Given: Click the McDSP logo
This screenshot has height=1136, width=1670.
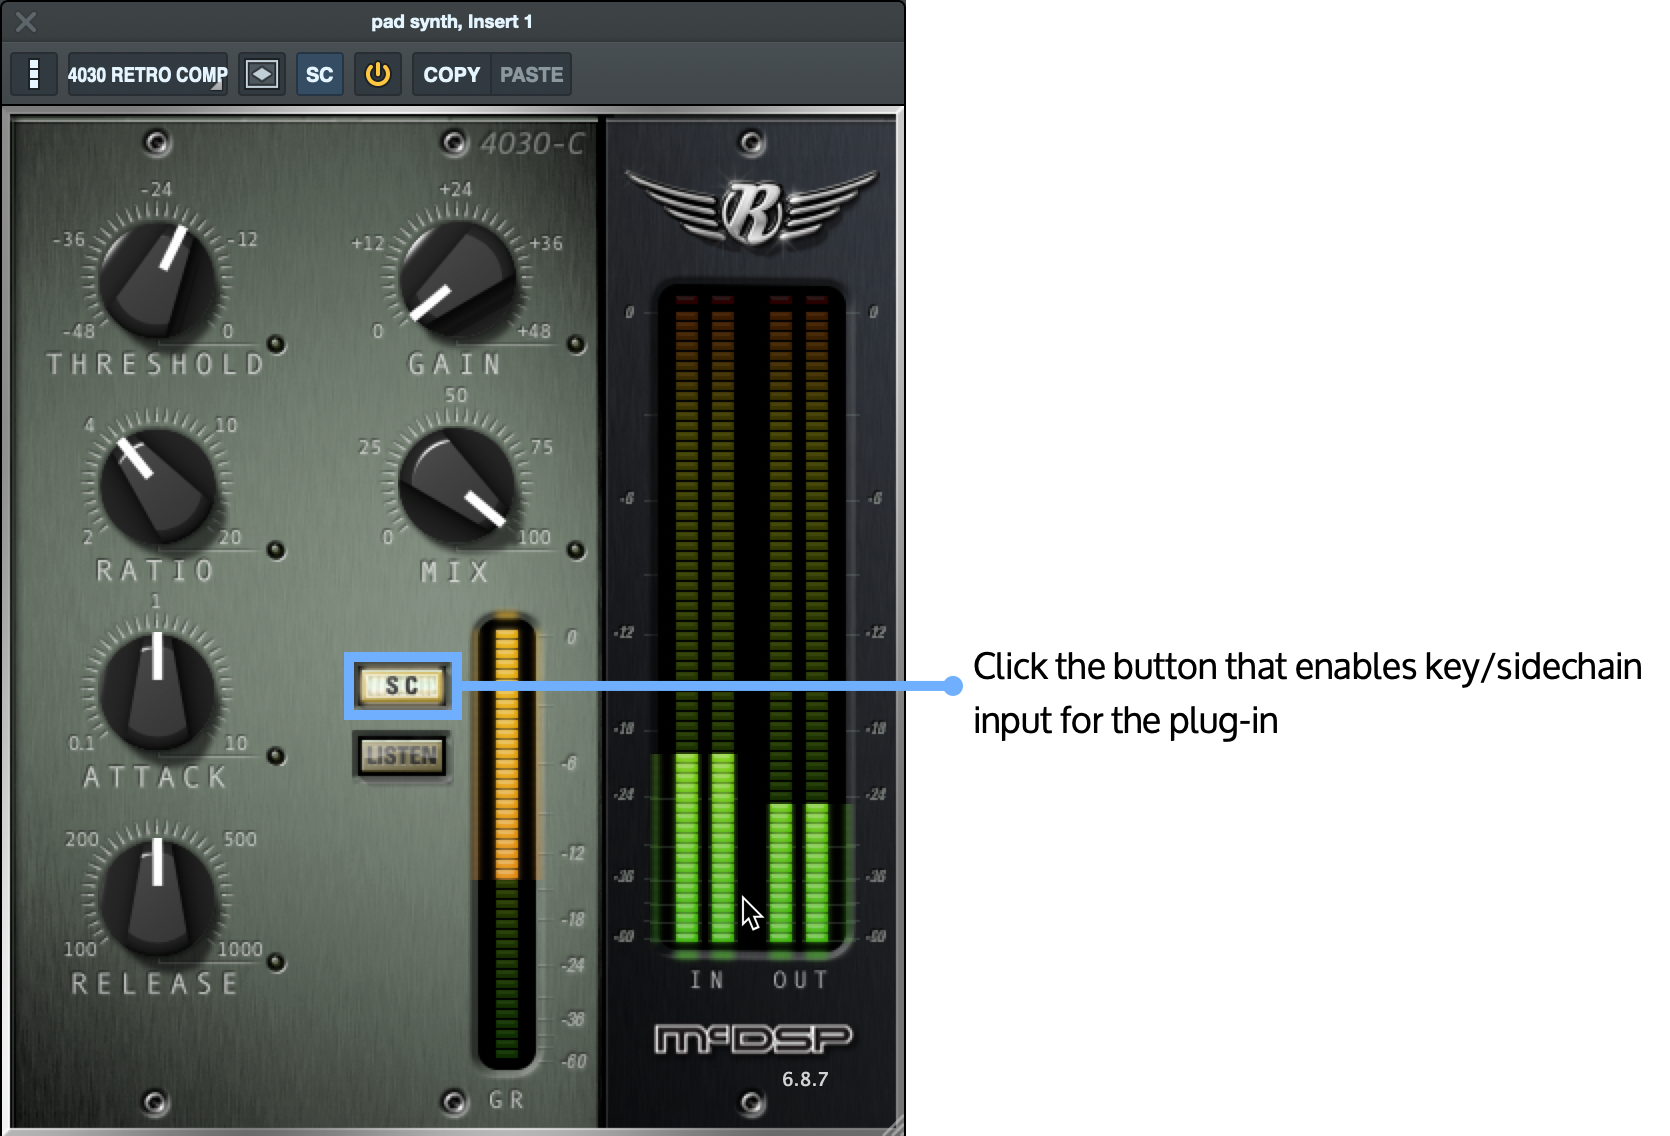Looking at the screenshot, I should pyautogui.click(x=753, y=1039).
